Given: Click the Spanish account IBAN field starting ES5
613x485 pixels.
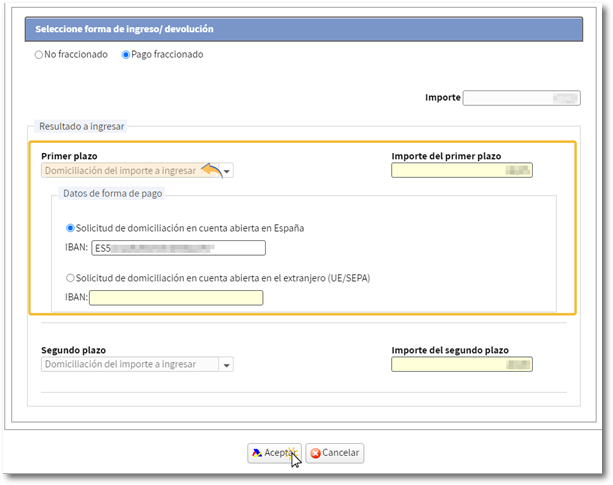Looking at the screenshot, I should click(178, 248).
